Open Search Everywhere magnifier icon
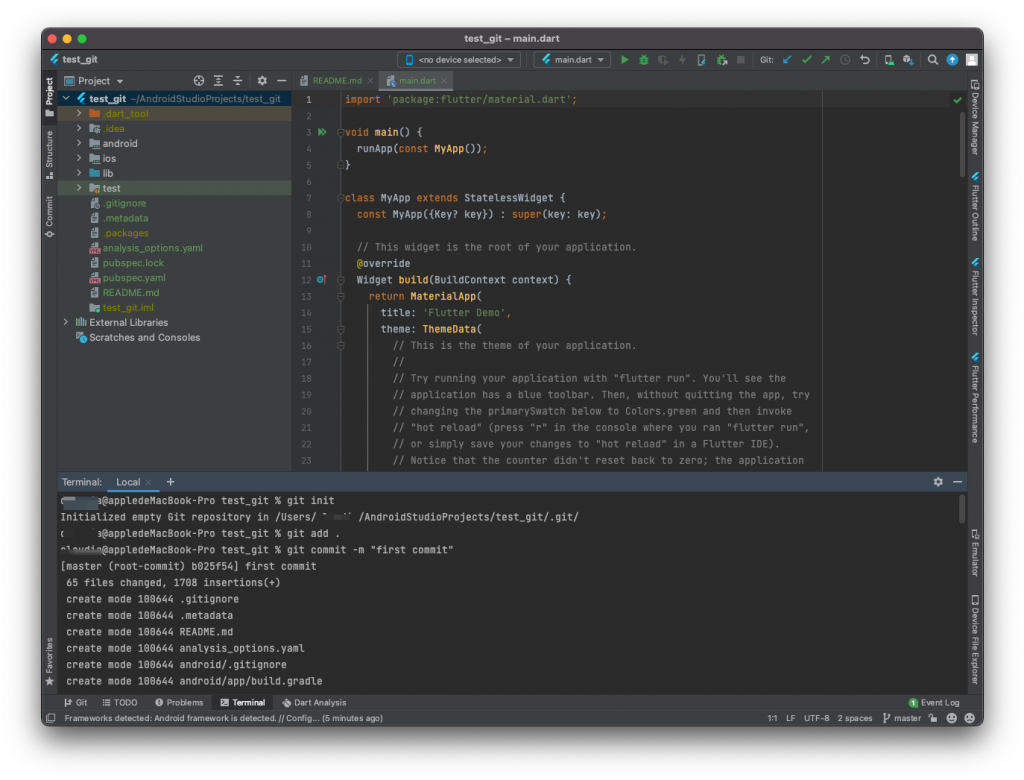 [933, 59]
